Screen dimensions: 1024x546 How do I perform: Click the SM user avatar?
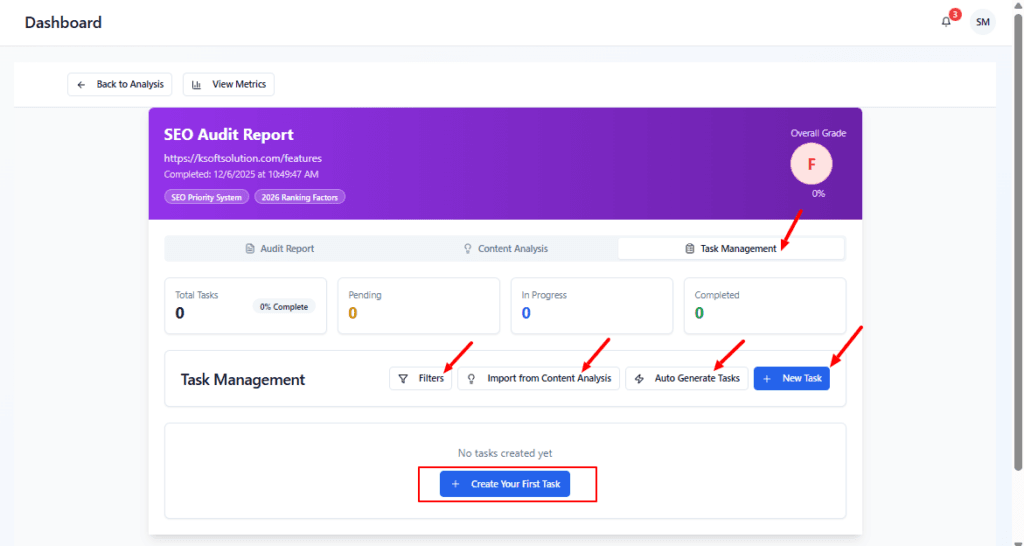tap(983, 22)
